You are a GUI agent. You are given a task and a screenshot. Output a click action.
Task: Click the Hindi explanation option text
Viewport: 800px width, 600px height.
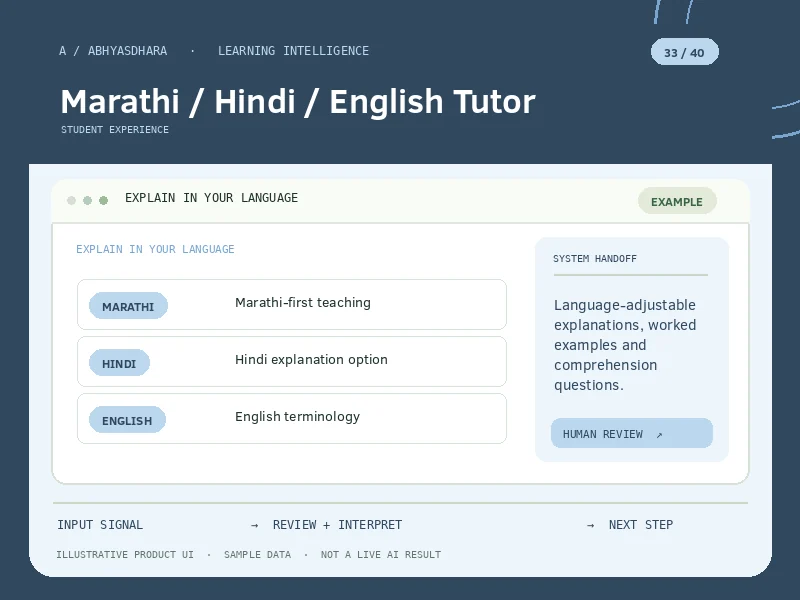pos(311,360)
